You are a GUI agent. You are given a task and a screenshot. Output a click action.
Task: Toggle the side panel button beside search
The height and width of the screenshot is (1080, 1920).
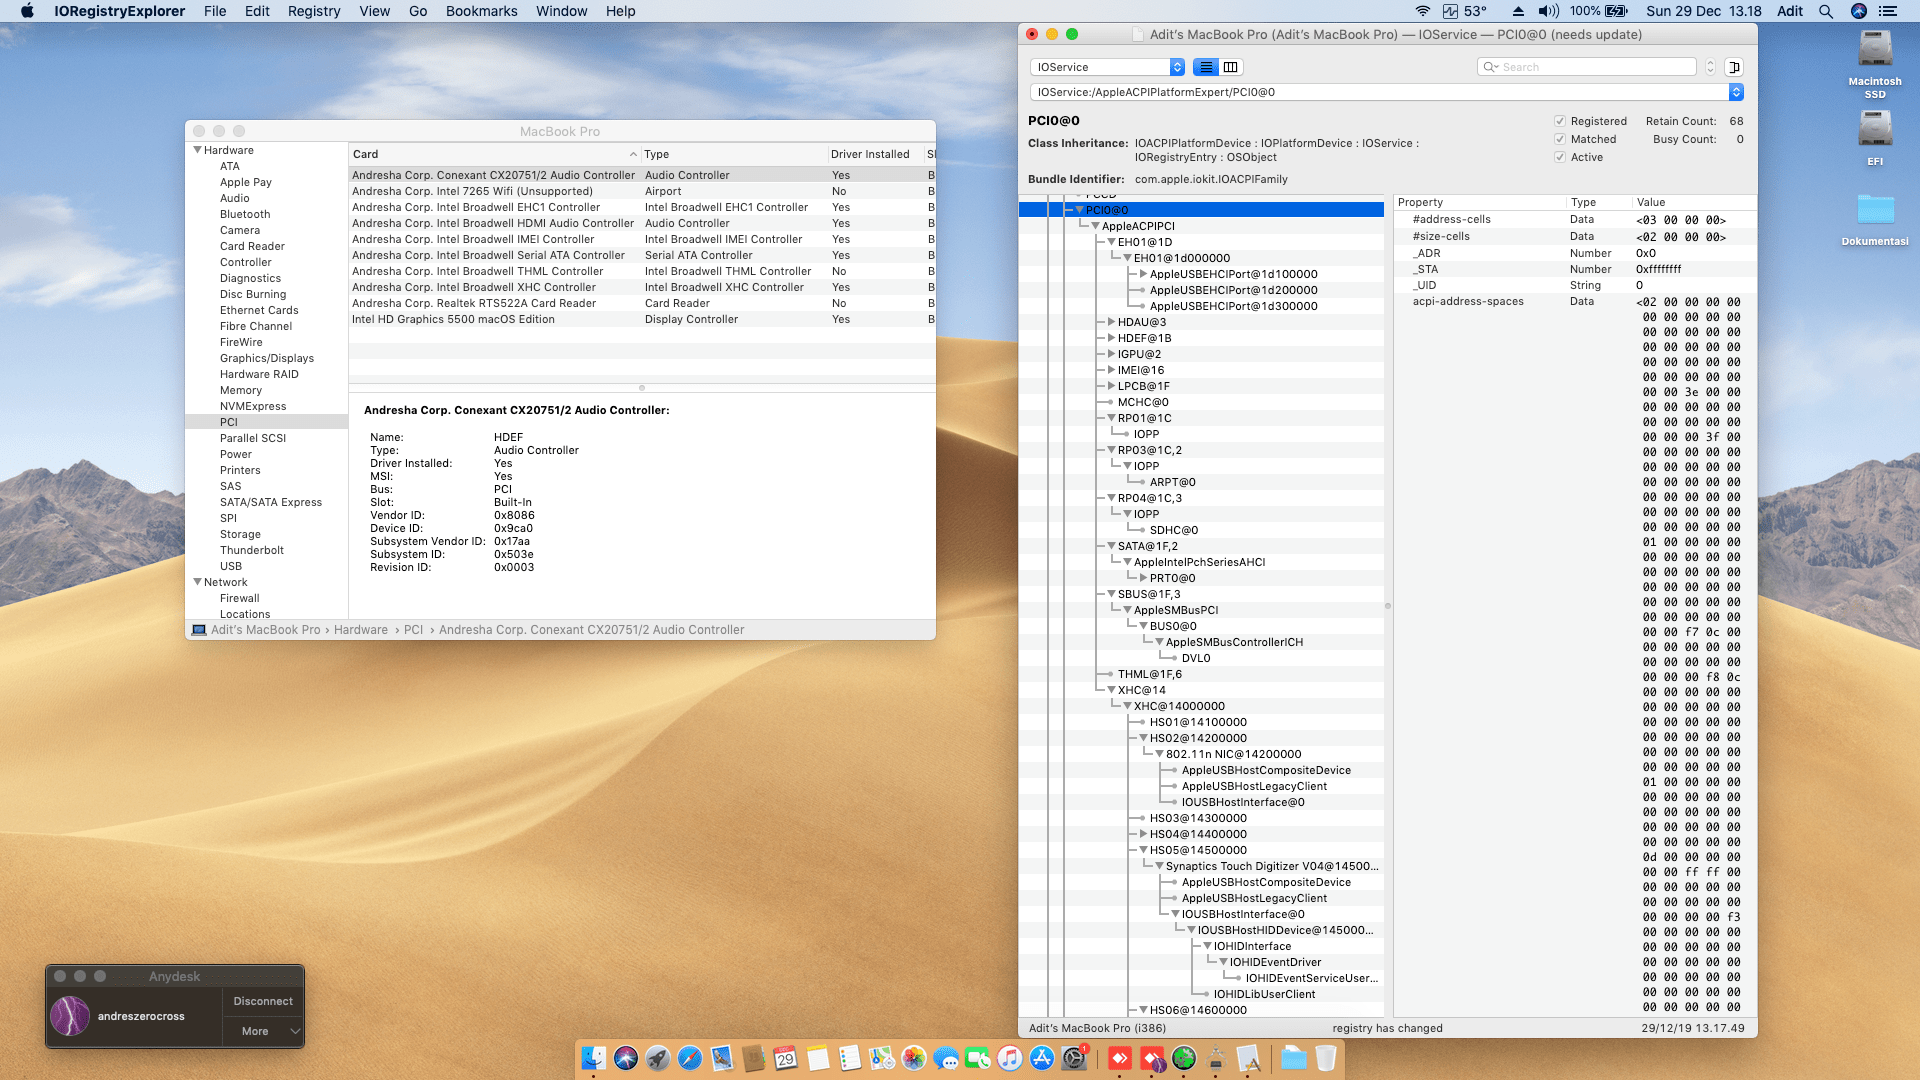1734,67
